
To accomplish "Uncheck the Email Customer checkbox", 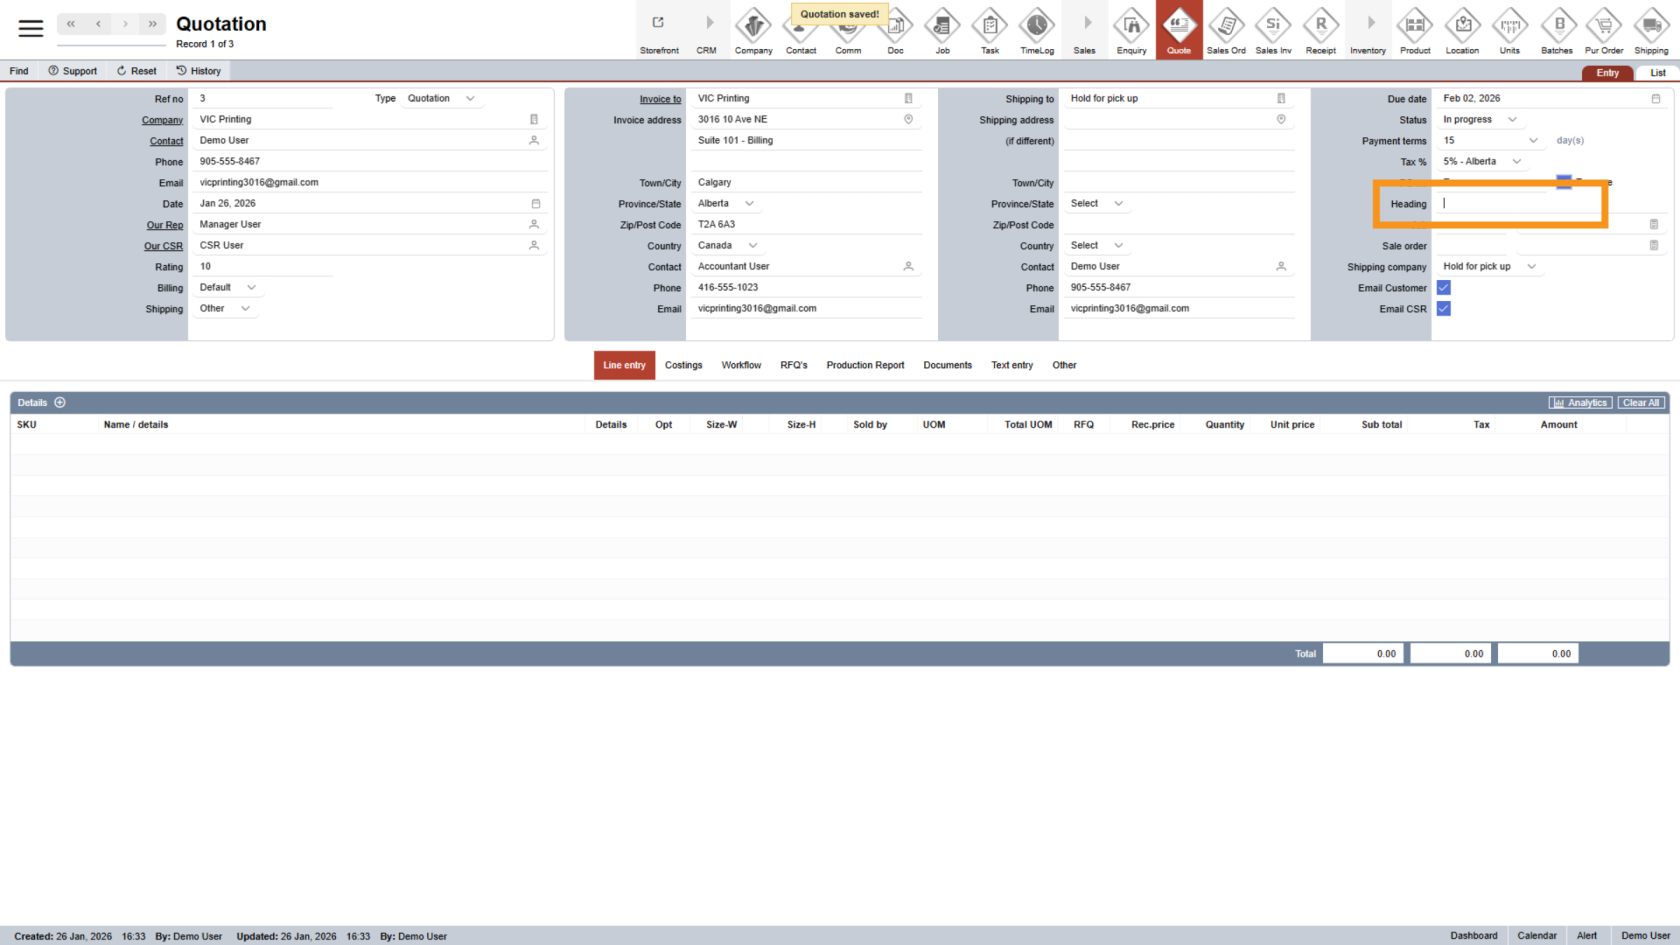I will pyautogui.click(x=1444, y=288).
